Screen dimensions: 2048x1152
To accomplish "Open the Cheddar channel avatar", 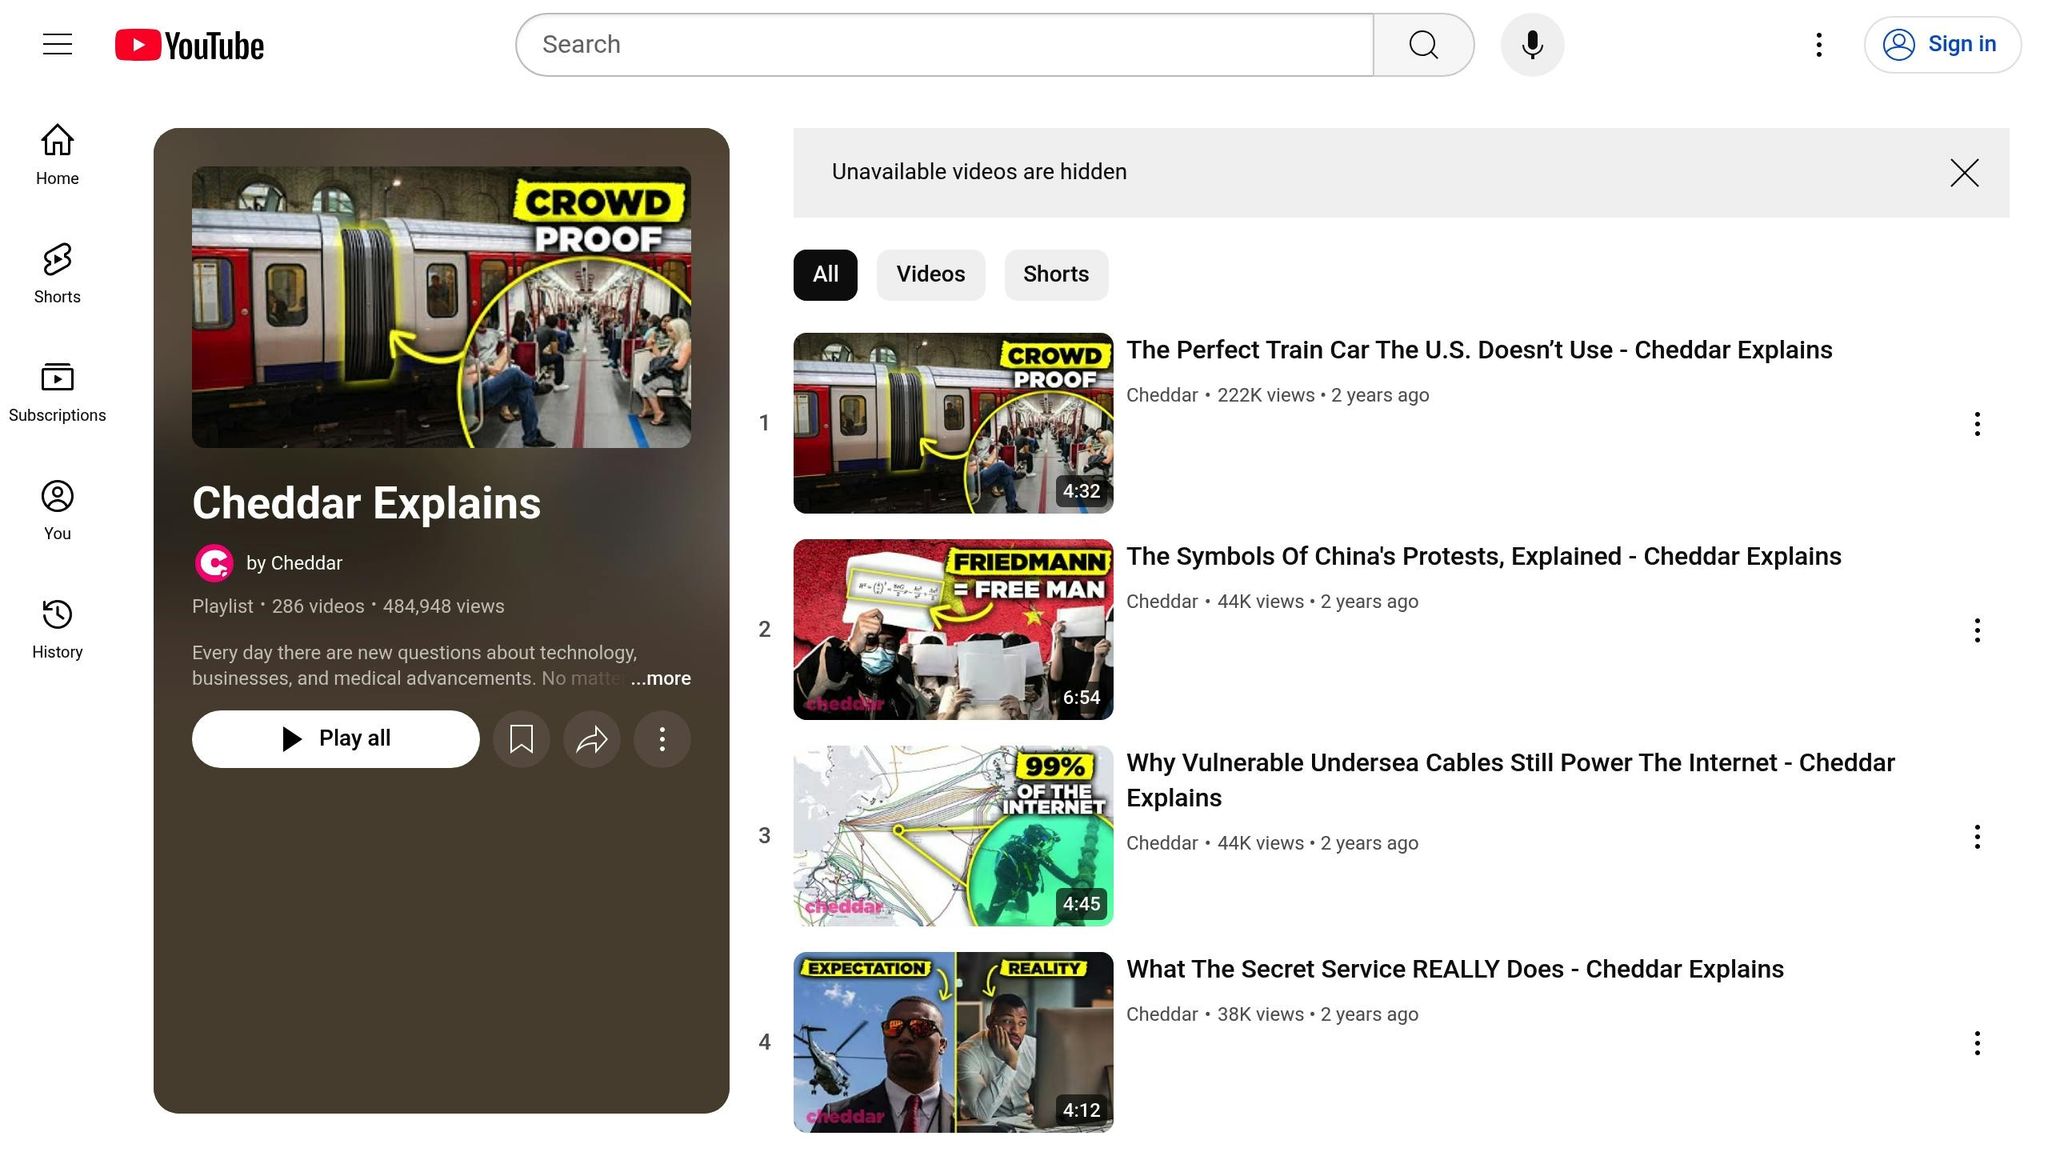I will pyautogui.click(x=213, y=563).
